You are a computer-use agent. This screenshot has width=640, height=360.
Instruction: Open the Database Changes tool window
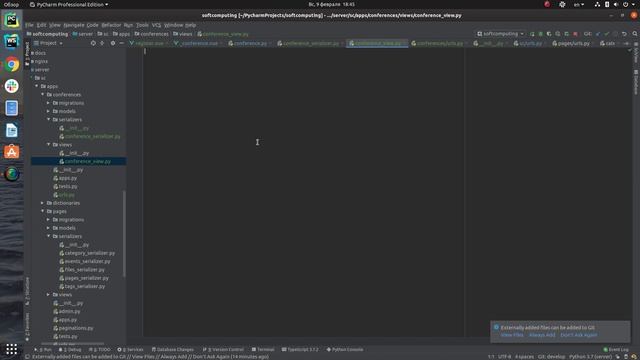coord(172,349)
